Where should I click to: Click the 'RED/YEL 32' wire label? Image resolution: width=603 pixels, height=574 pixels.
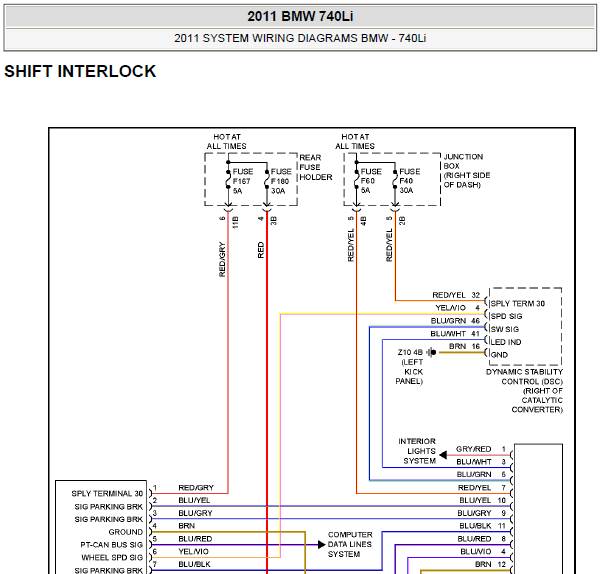point(456,295)
